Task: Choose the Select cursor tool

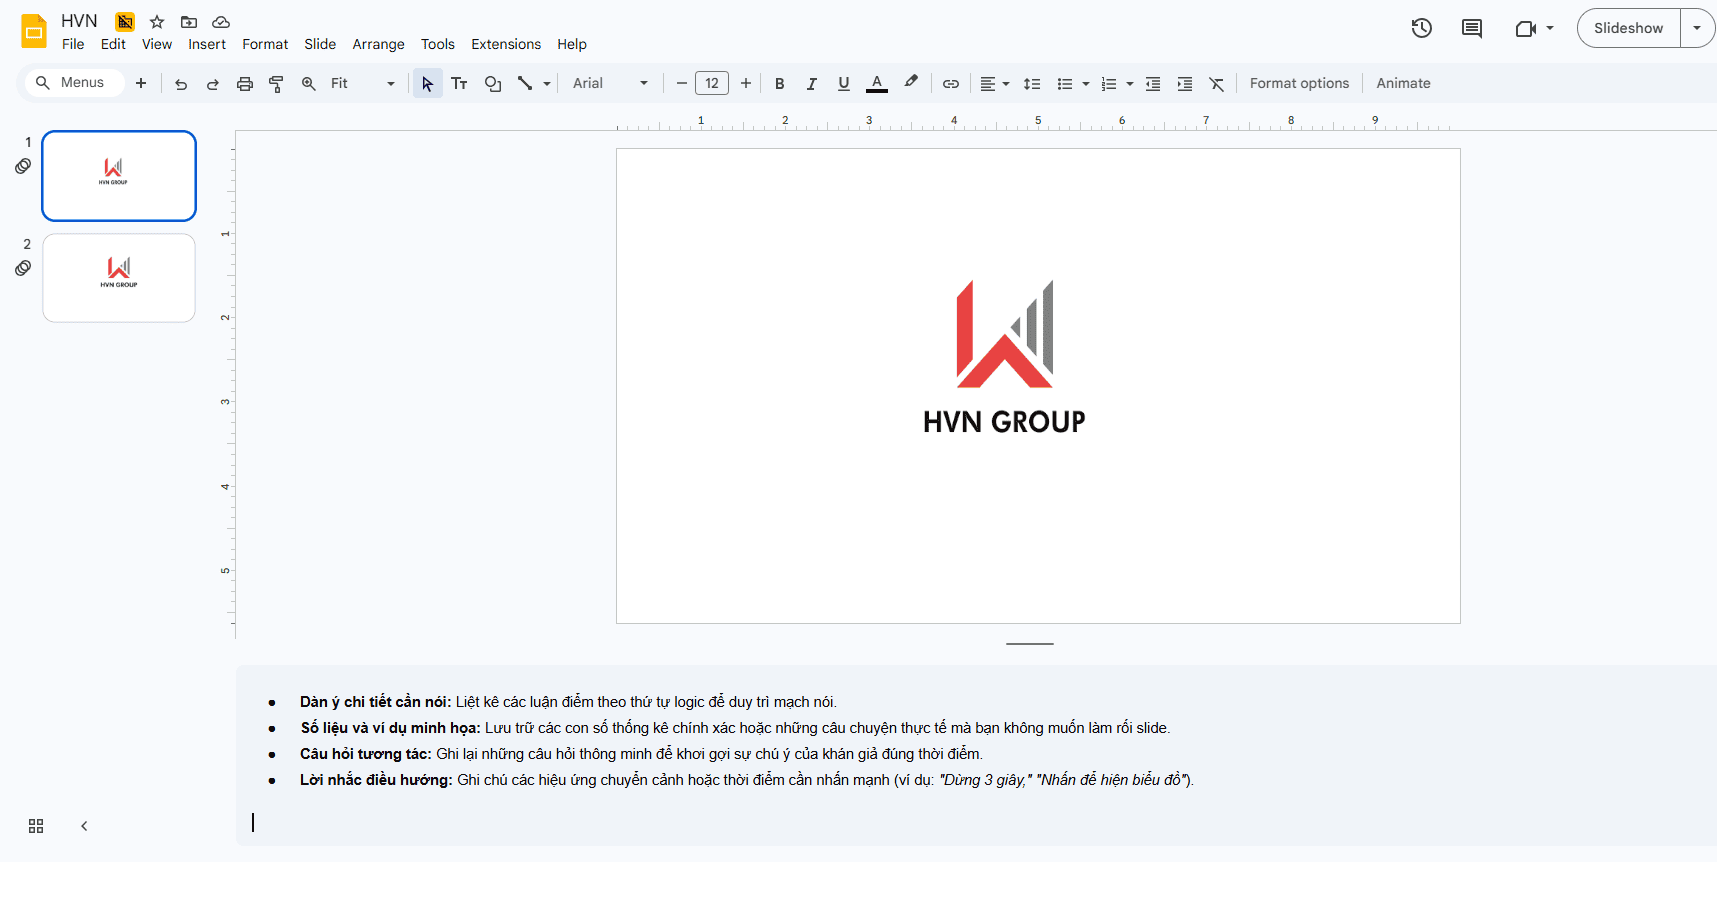Action: (428, 84)
